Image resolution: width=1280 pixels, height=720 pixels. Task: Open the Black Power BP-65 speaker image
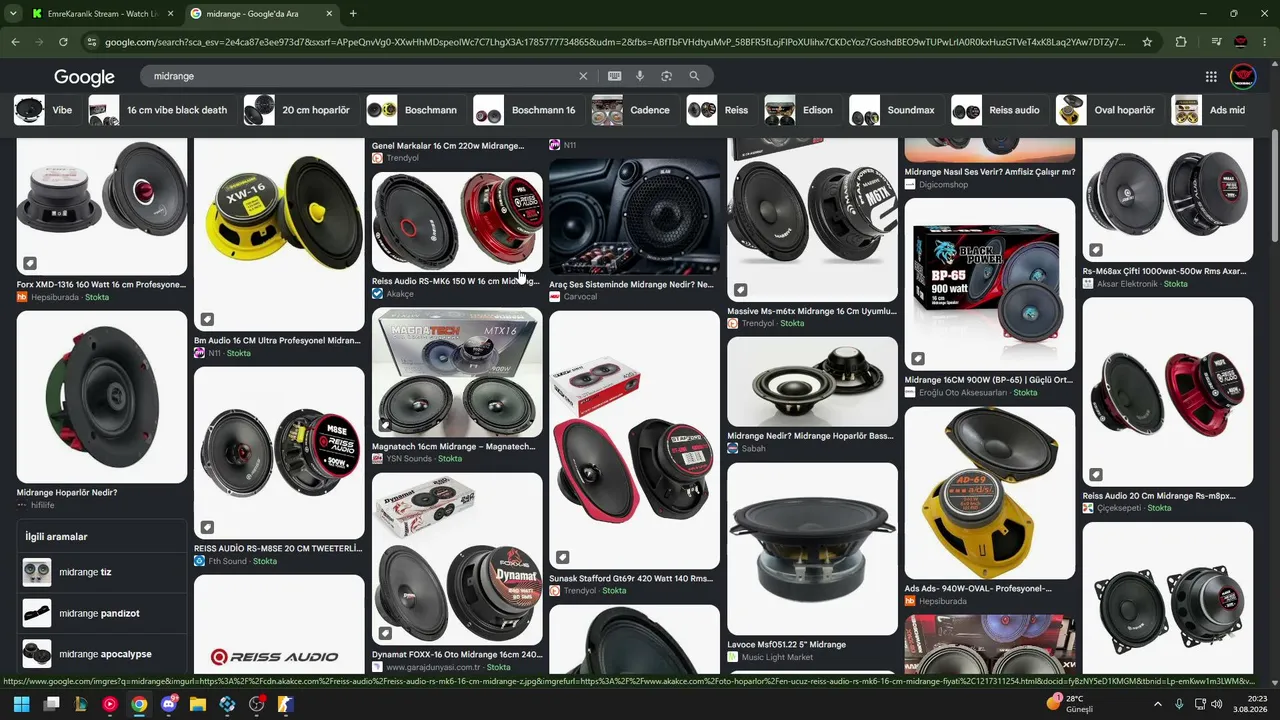(x=990, y=284)
